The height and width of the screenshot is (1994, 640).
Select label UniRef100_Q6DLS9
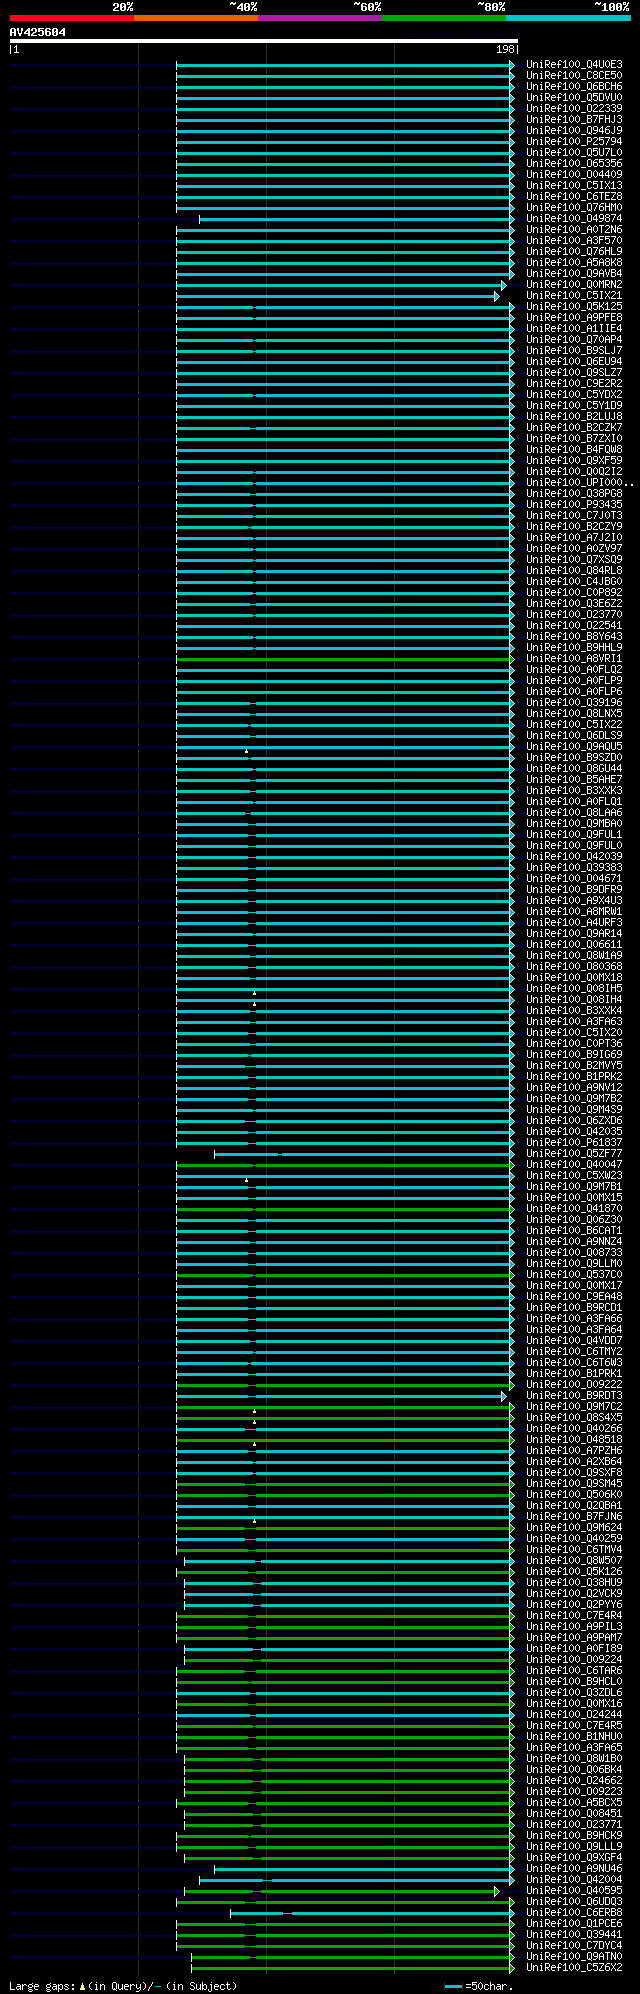pyautogui.click(x=574, y=736)
